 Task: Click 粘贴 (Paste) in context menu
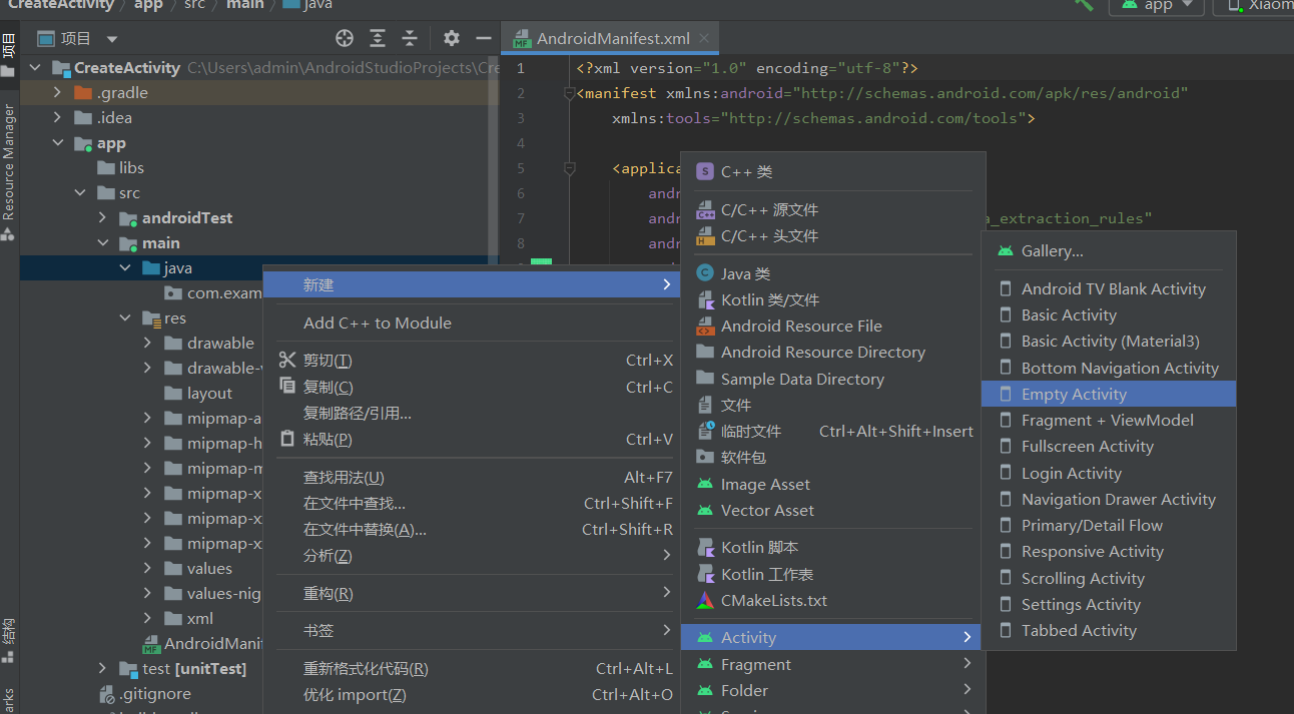(x=327, y=439)
